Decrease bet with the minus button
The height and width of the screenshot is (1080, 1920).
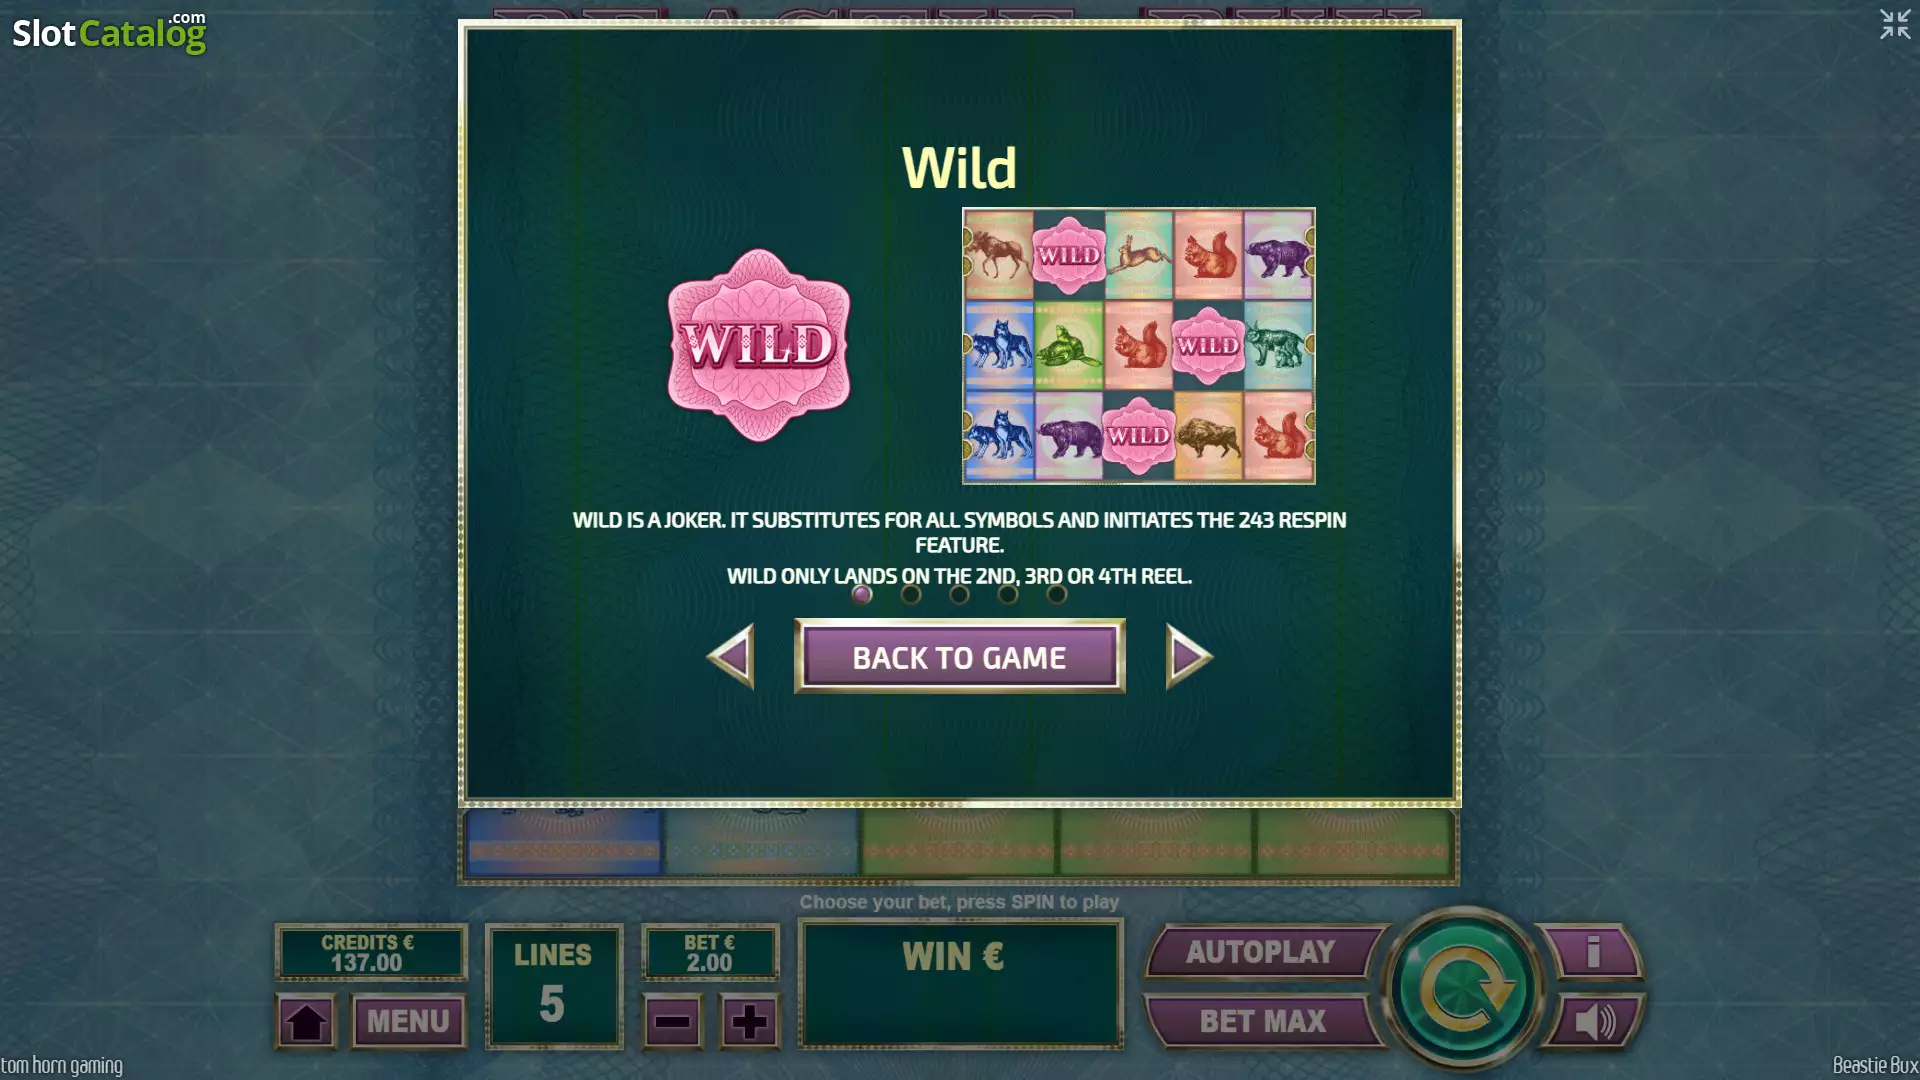tap(672, 1022)
